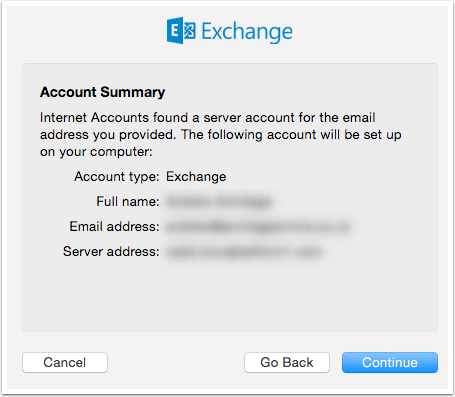
Task: Select the Exchange account type value
Action: pos(196,177)
